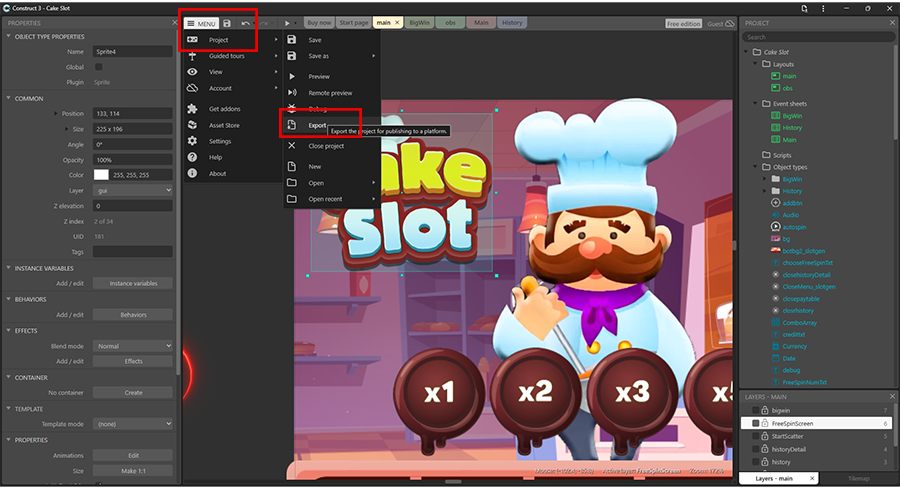Open Settings with the gear icon
Image resolution: width=900 pixels, height=489 pixels.
(x=192, y=141)
